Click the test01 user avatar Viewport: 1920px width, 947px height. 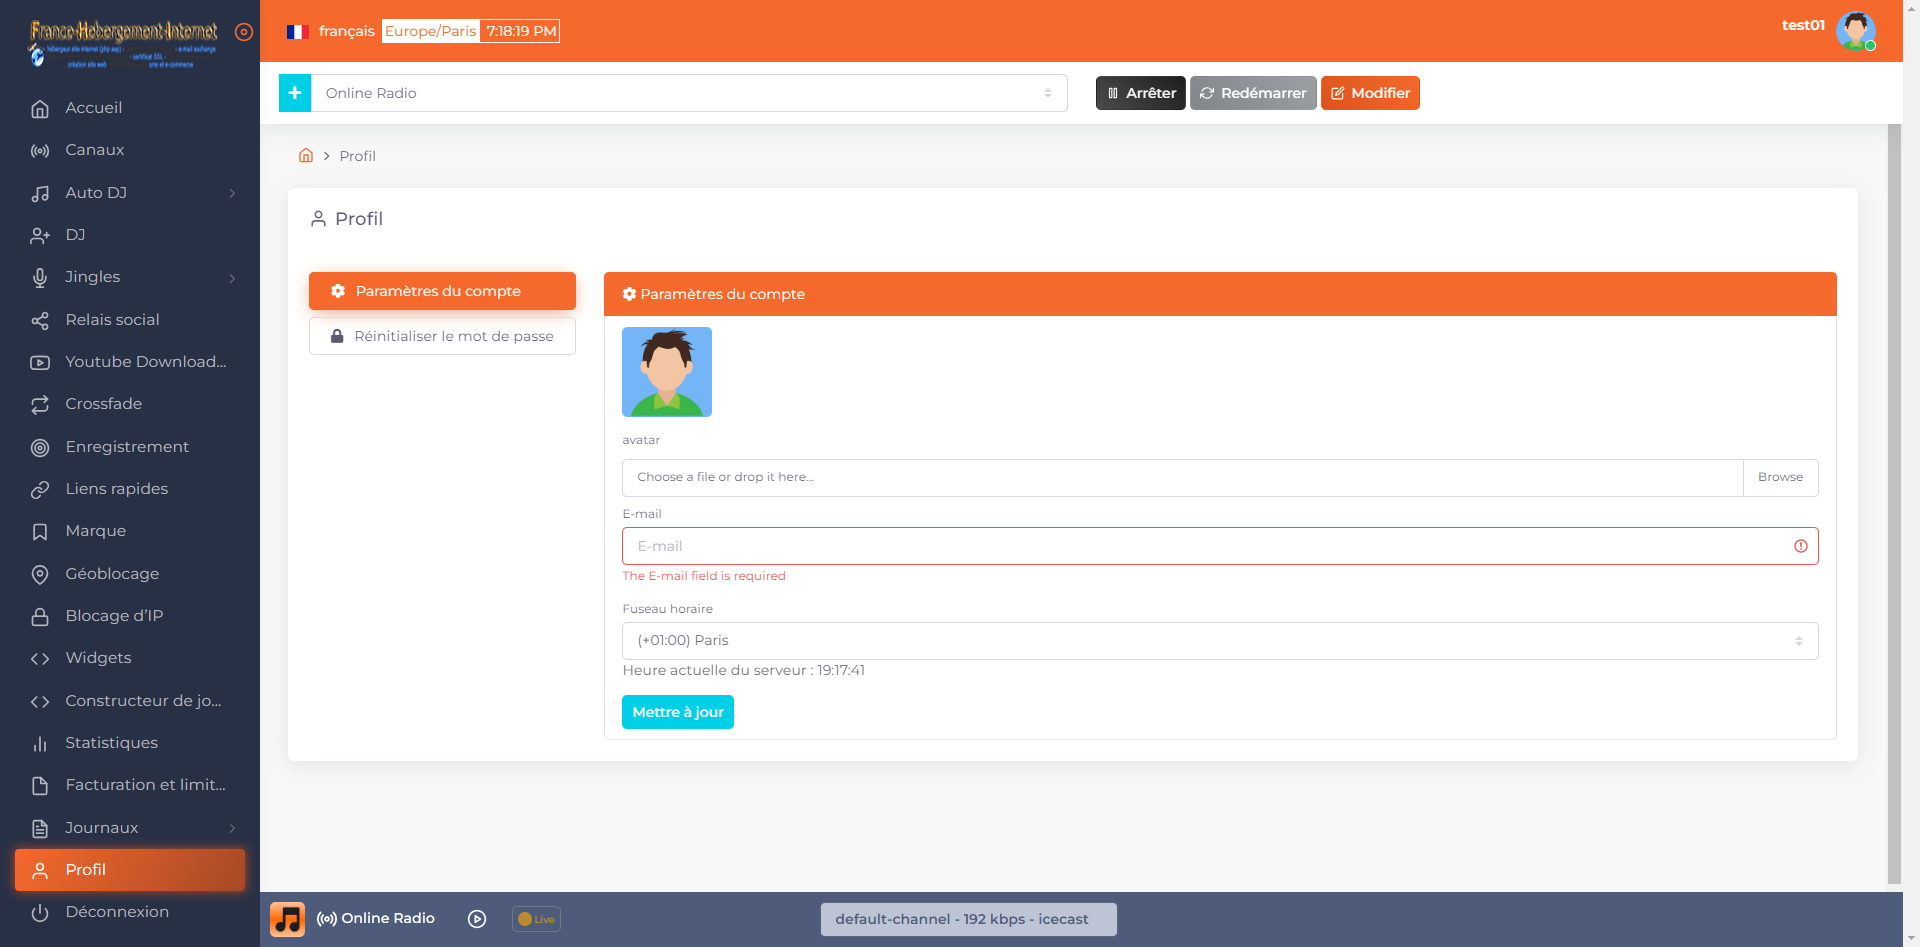1855,31
